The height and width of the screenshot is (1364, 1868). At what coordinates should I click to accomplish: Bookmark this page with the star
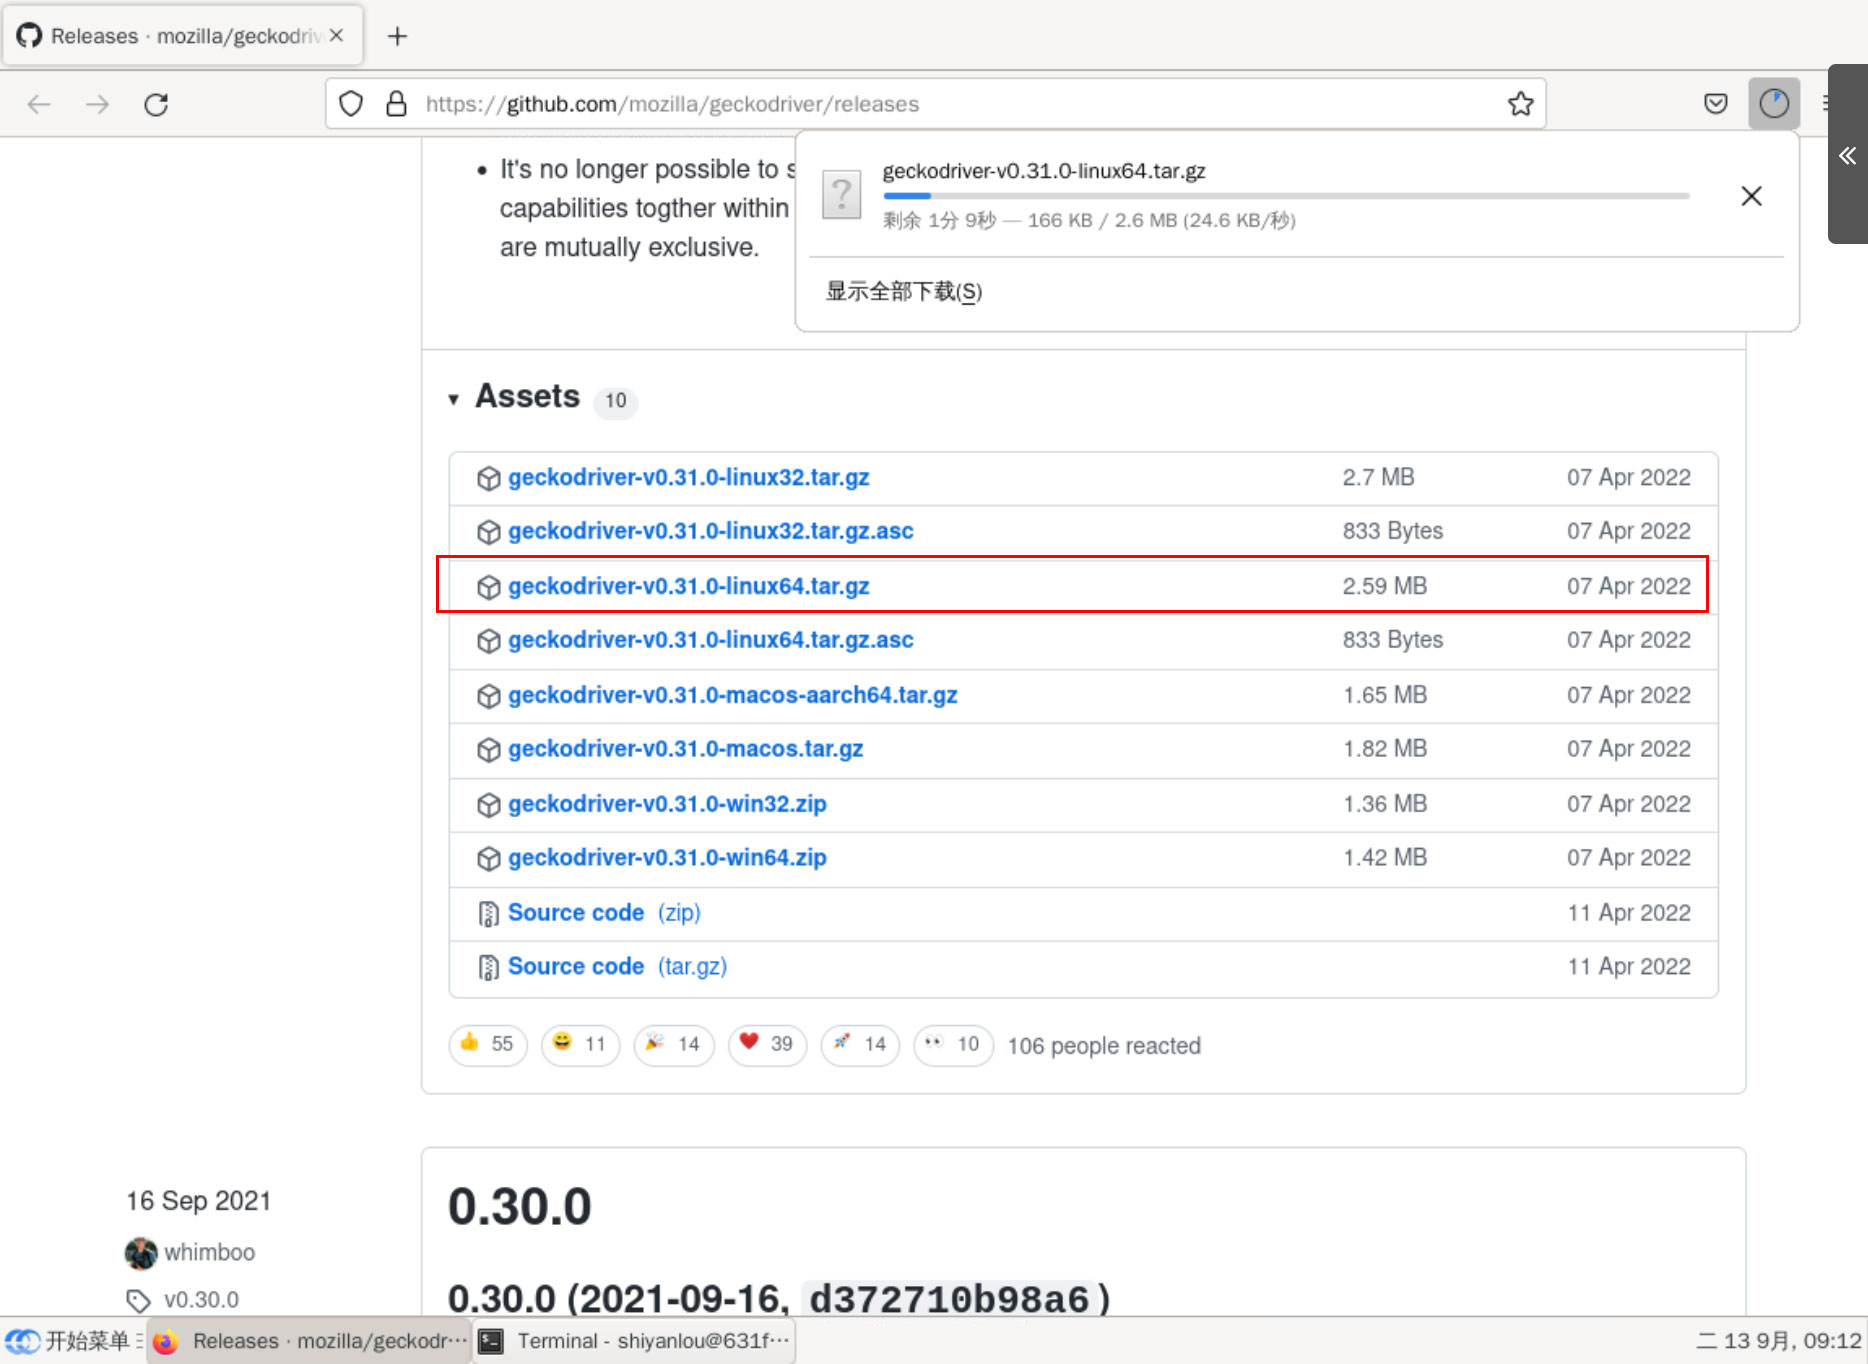[1520, 104]
